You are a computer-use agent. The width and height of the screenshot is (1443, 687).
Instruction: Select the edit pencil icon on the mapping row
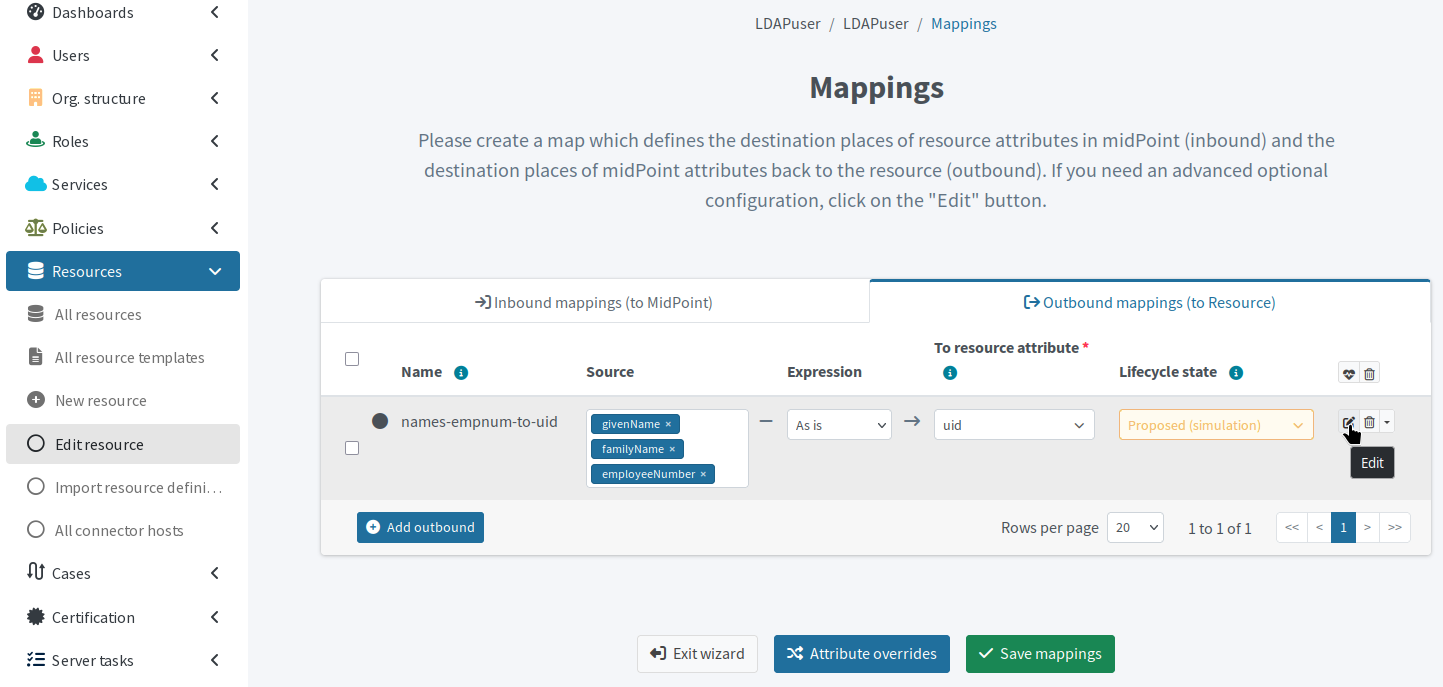point(1348,421)
